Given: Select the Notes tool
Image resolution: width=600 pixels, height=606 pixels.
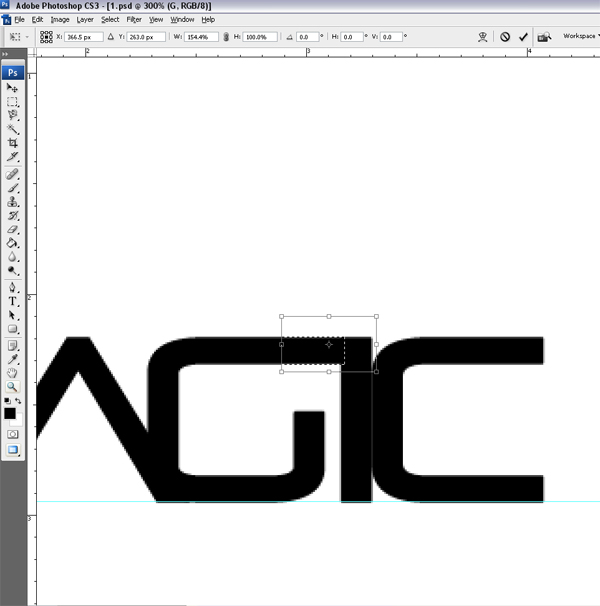Looking at the screenshot, I should click(x=12, y=346).
